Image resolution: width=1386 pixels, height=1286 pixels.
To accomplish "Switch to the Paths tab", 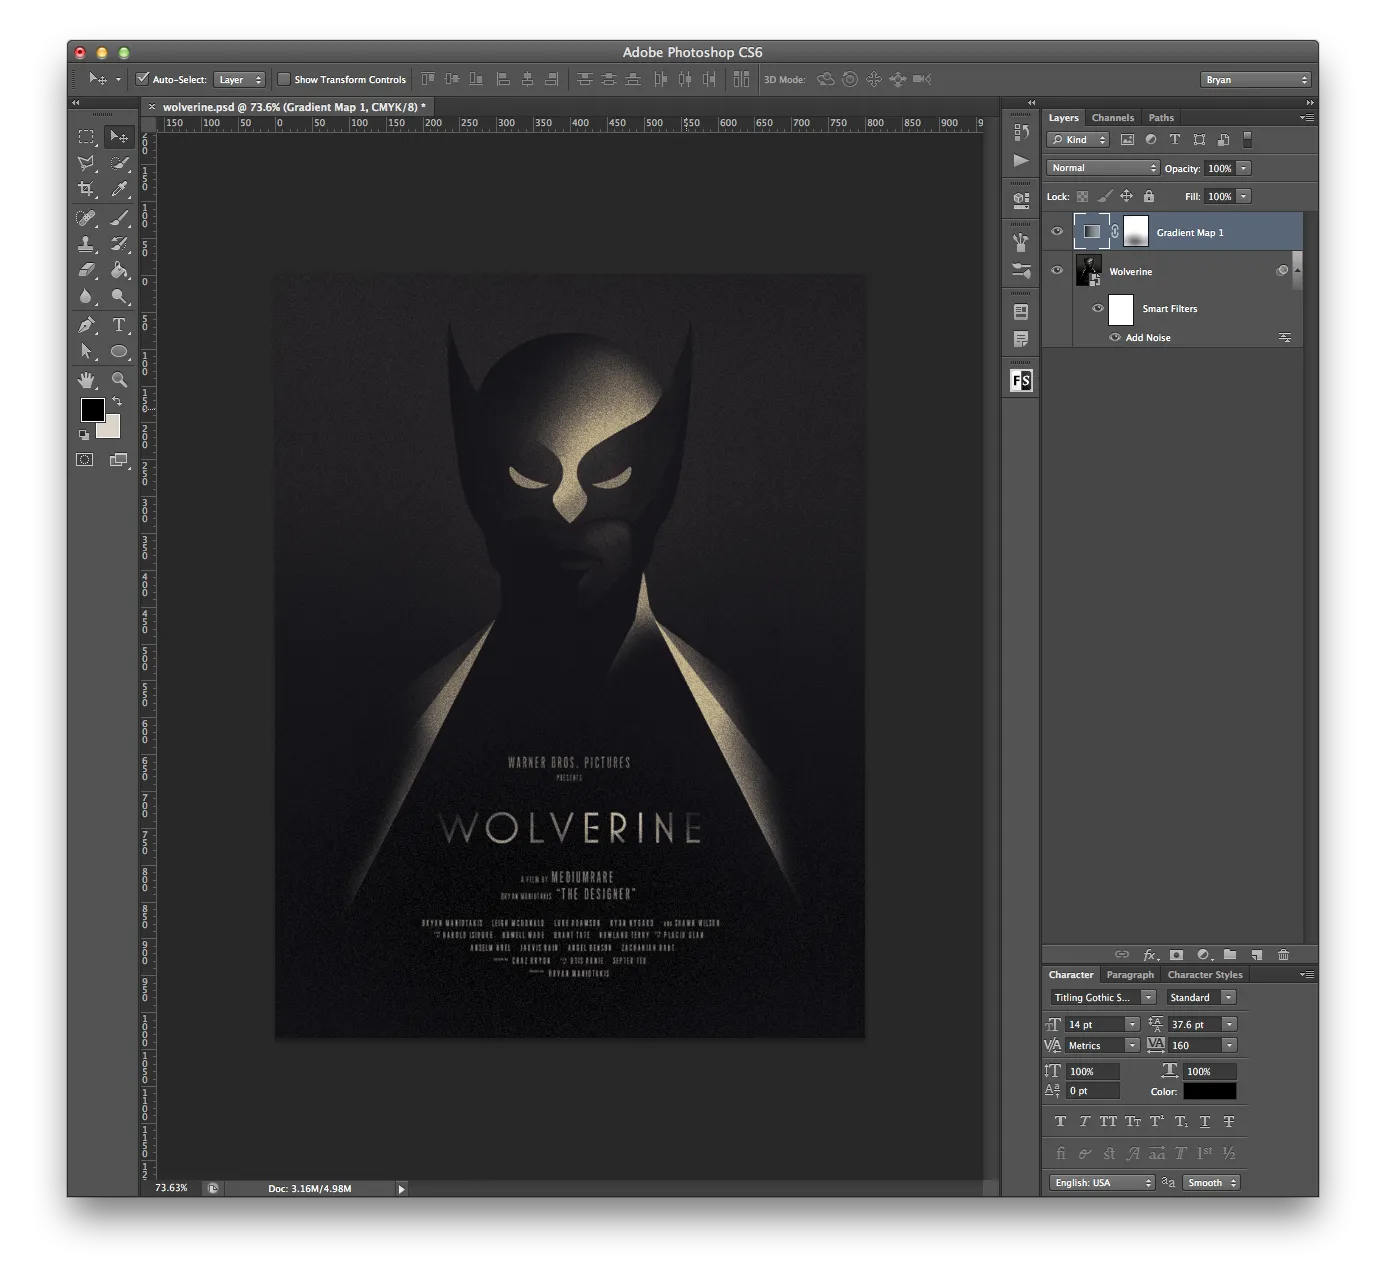I will [x=1161, y=117].
